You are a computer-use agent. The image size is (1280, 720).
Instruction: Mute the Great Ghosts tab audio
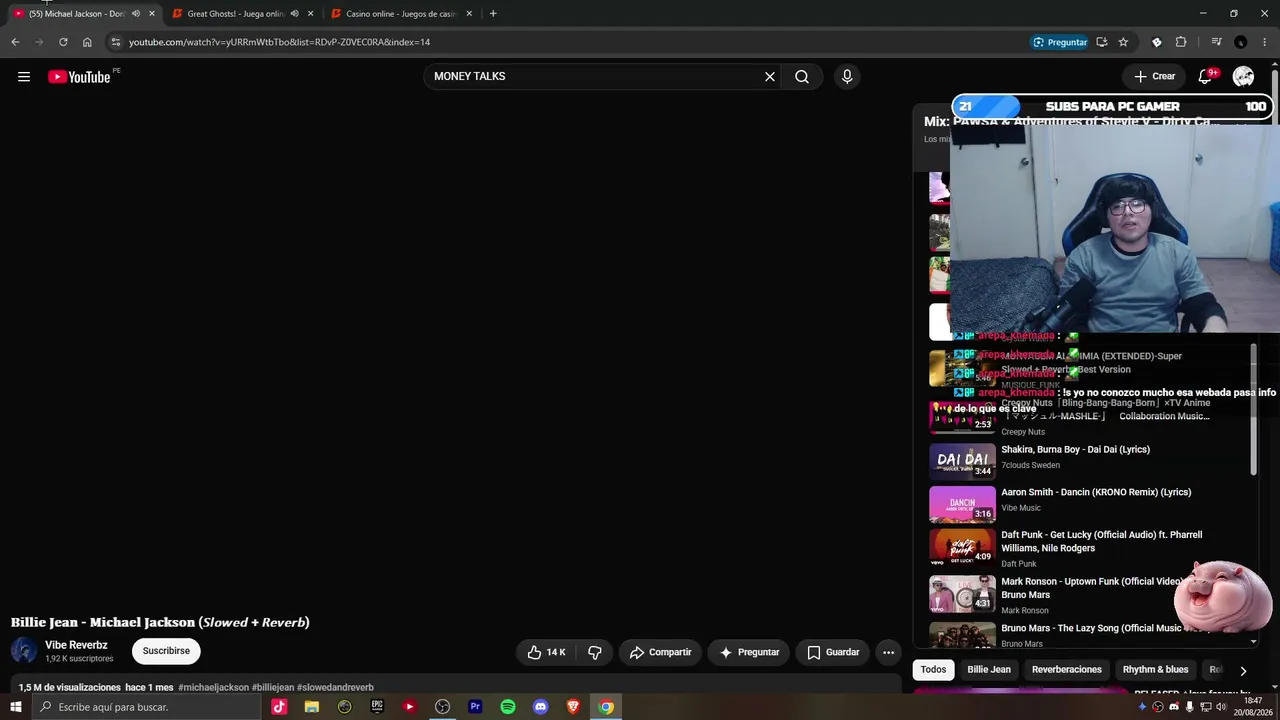coord(294,14)
